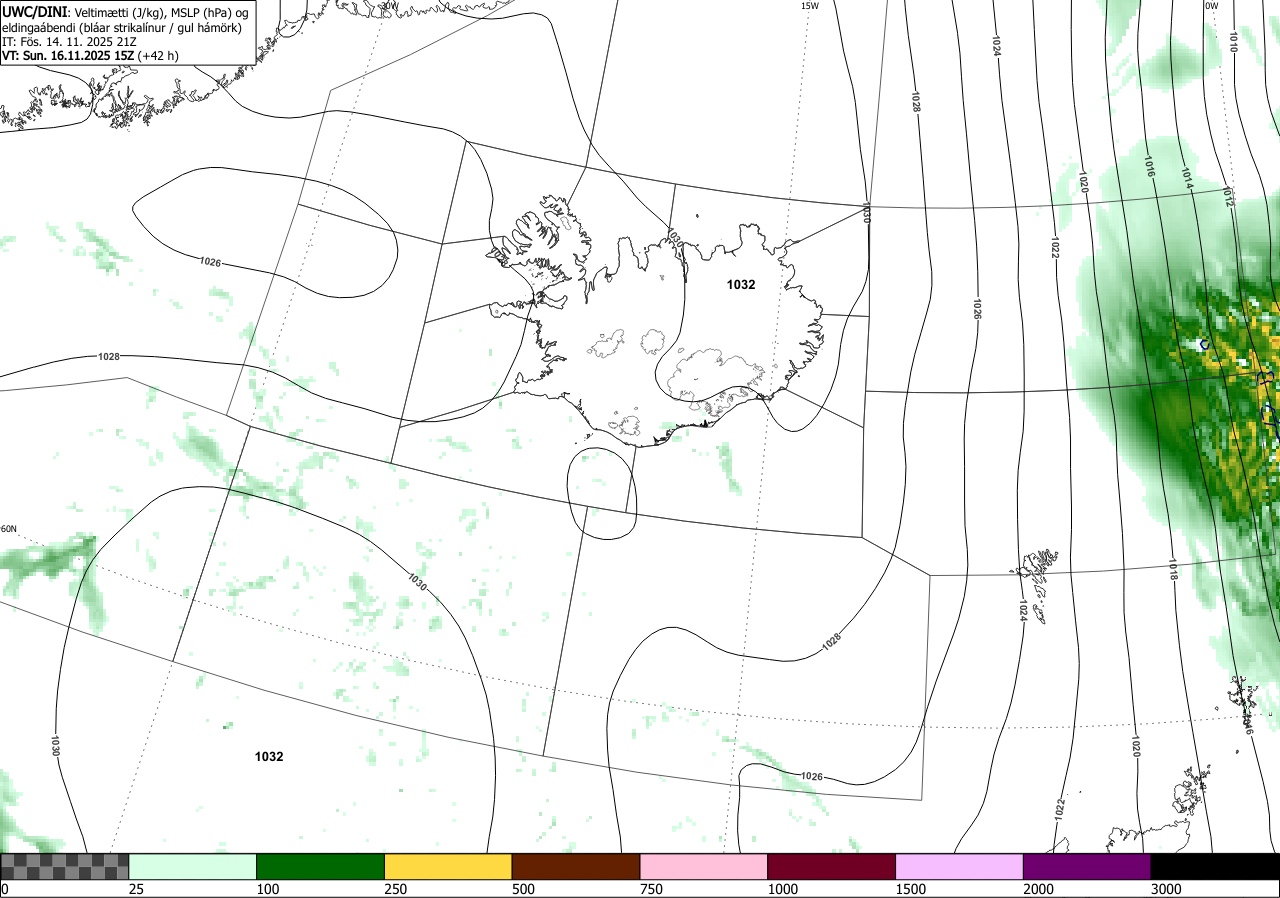
Task: Click the light green 25–100 legend swatch
Action: click(193, 866)
